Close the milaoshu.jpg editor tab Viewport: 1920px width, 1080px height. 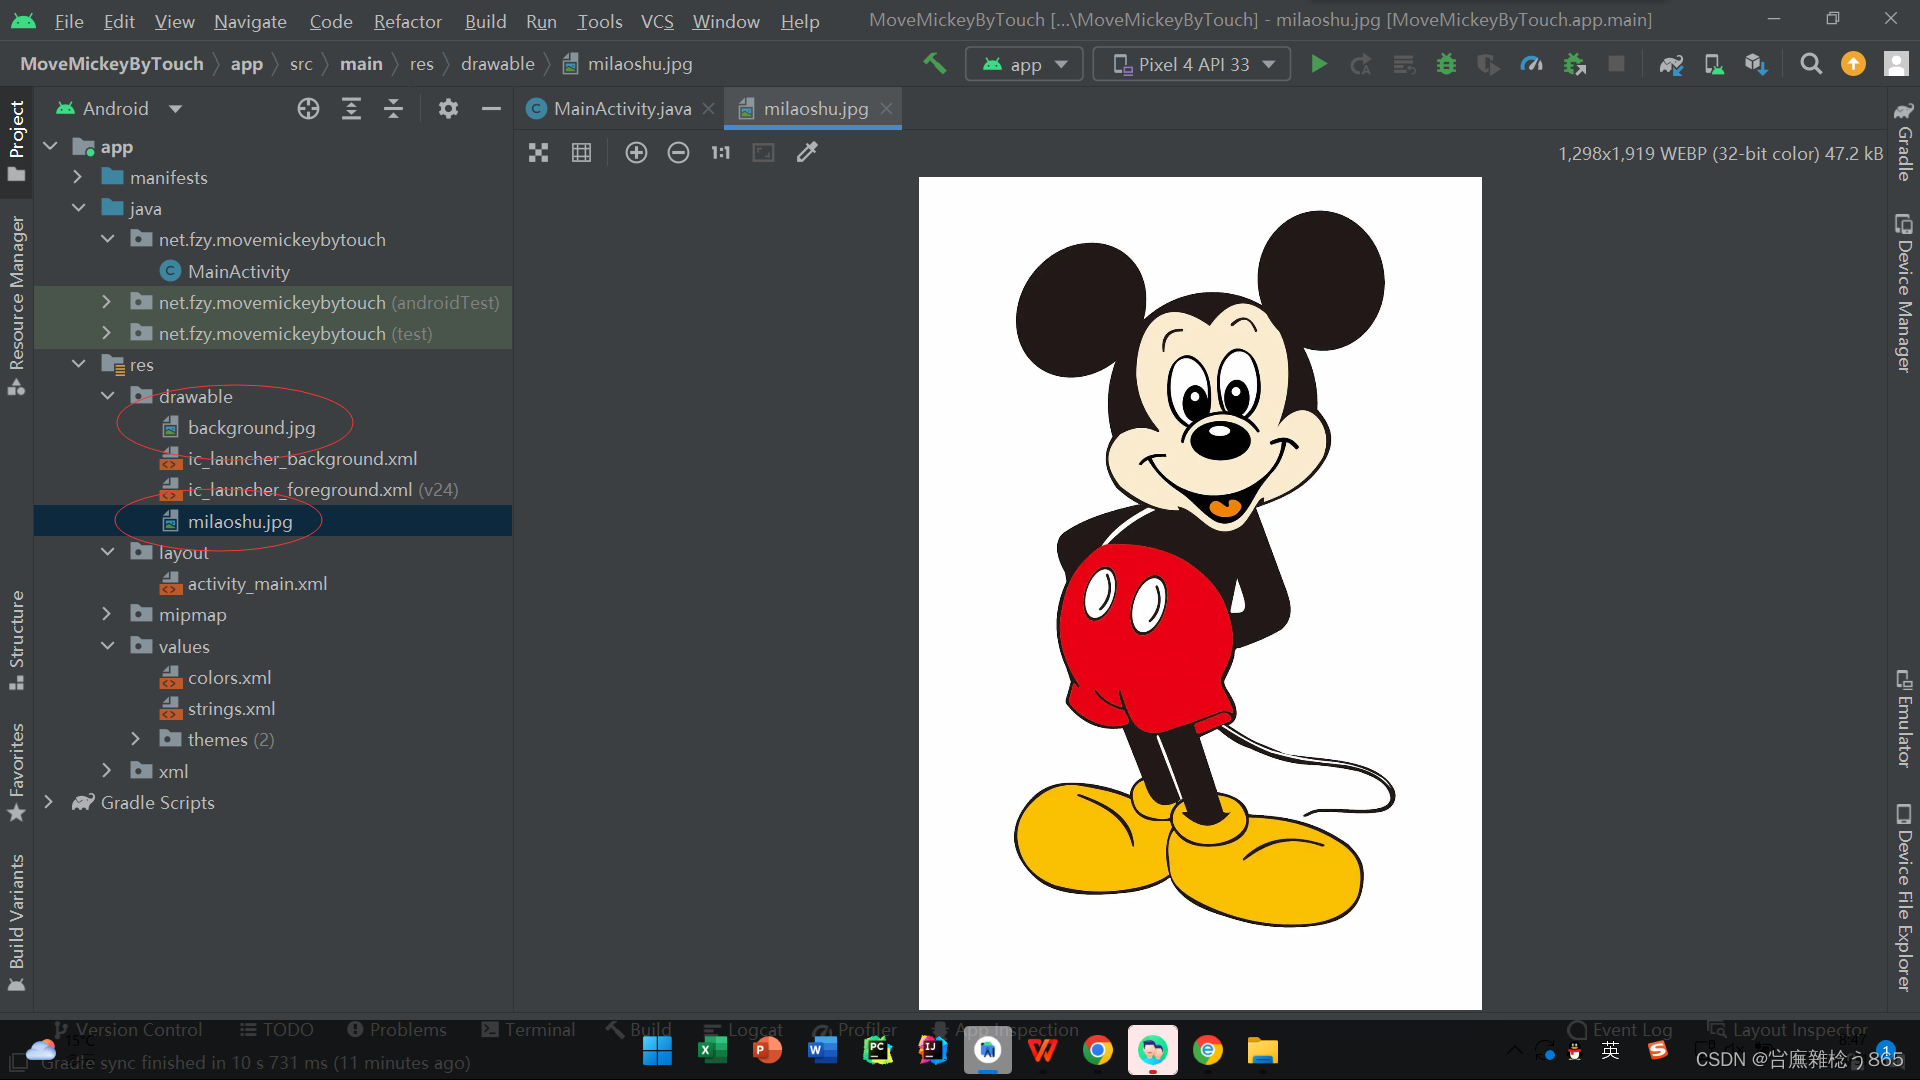tap(886, 109)
